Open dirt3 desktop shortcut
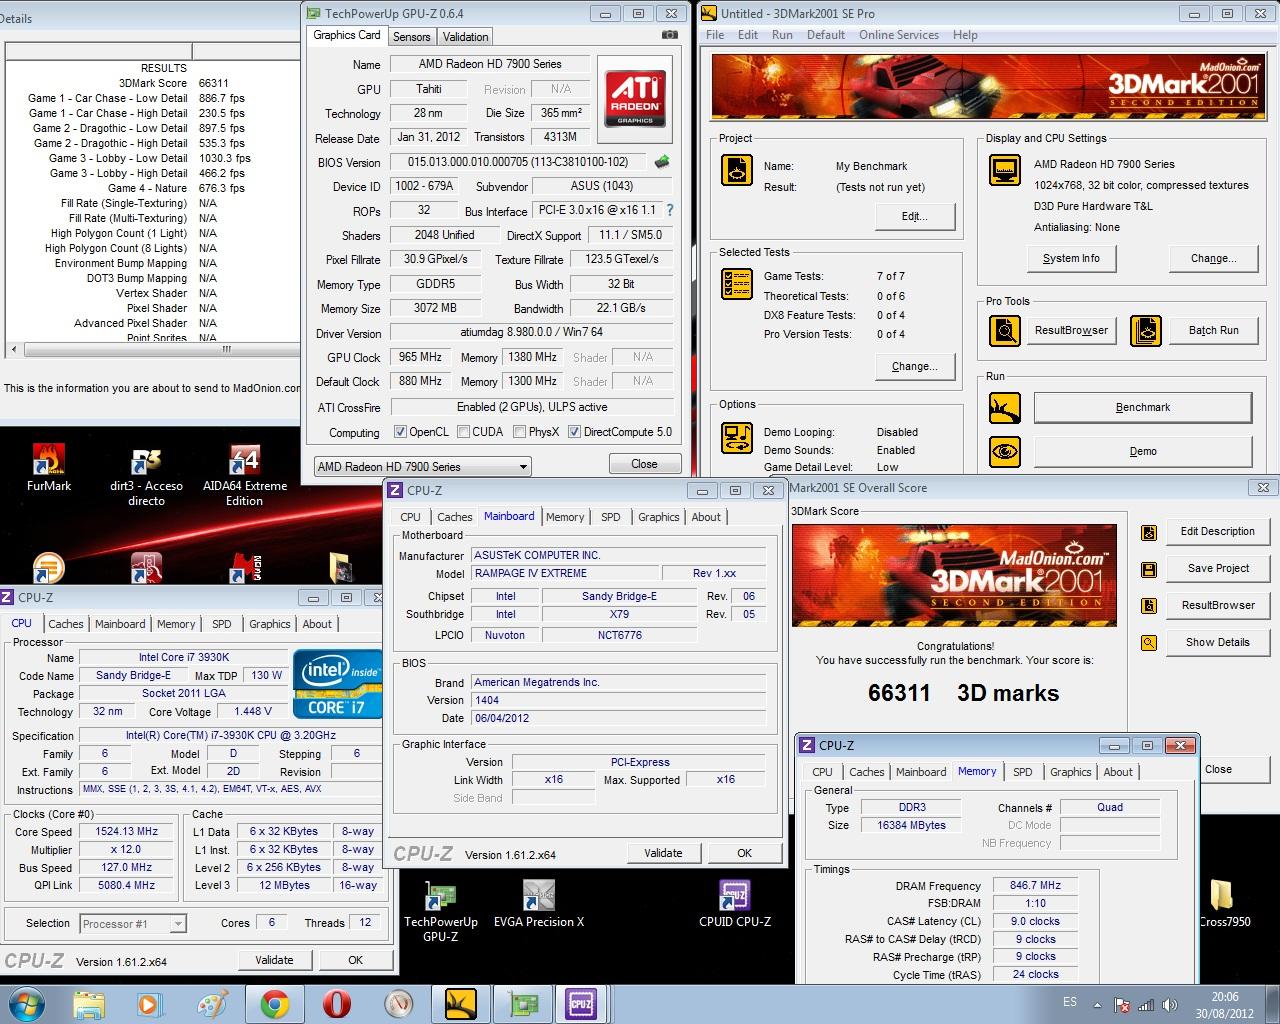 (x=146, y=476)
